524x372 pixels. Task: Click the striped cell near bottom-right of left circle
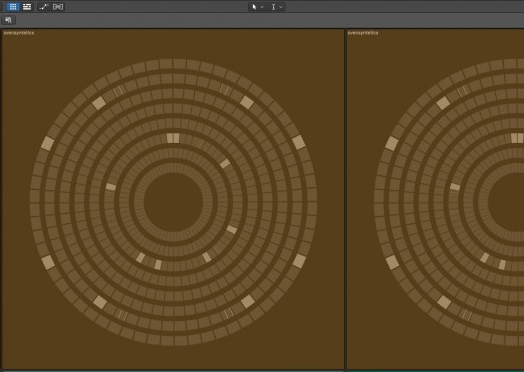click(228, 313)
